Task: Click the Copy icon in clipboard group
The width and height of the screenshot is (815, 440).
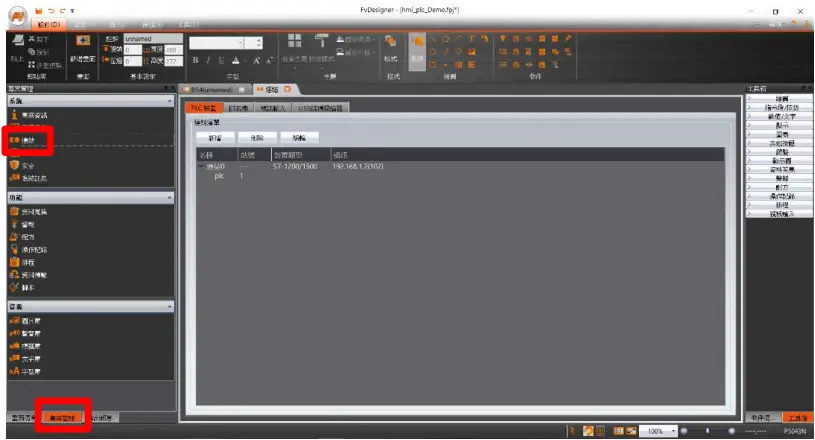Action: [x=32, y=52]
